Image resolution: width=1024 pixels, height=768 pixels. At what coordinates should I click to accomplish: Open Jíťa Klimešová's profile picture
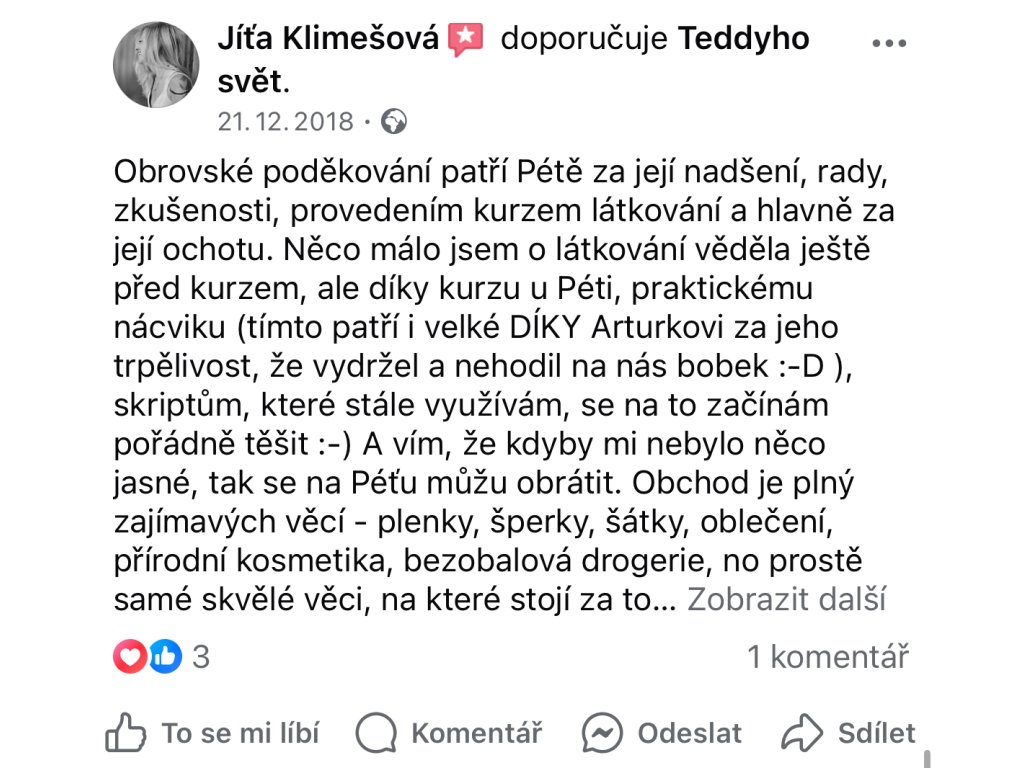[156, 65]
